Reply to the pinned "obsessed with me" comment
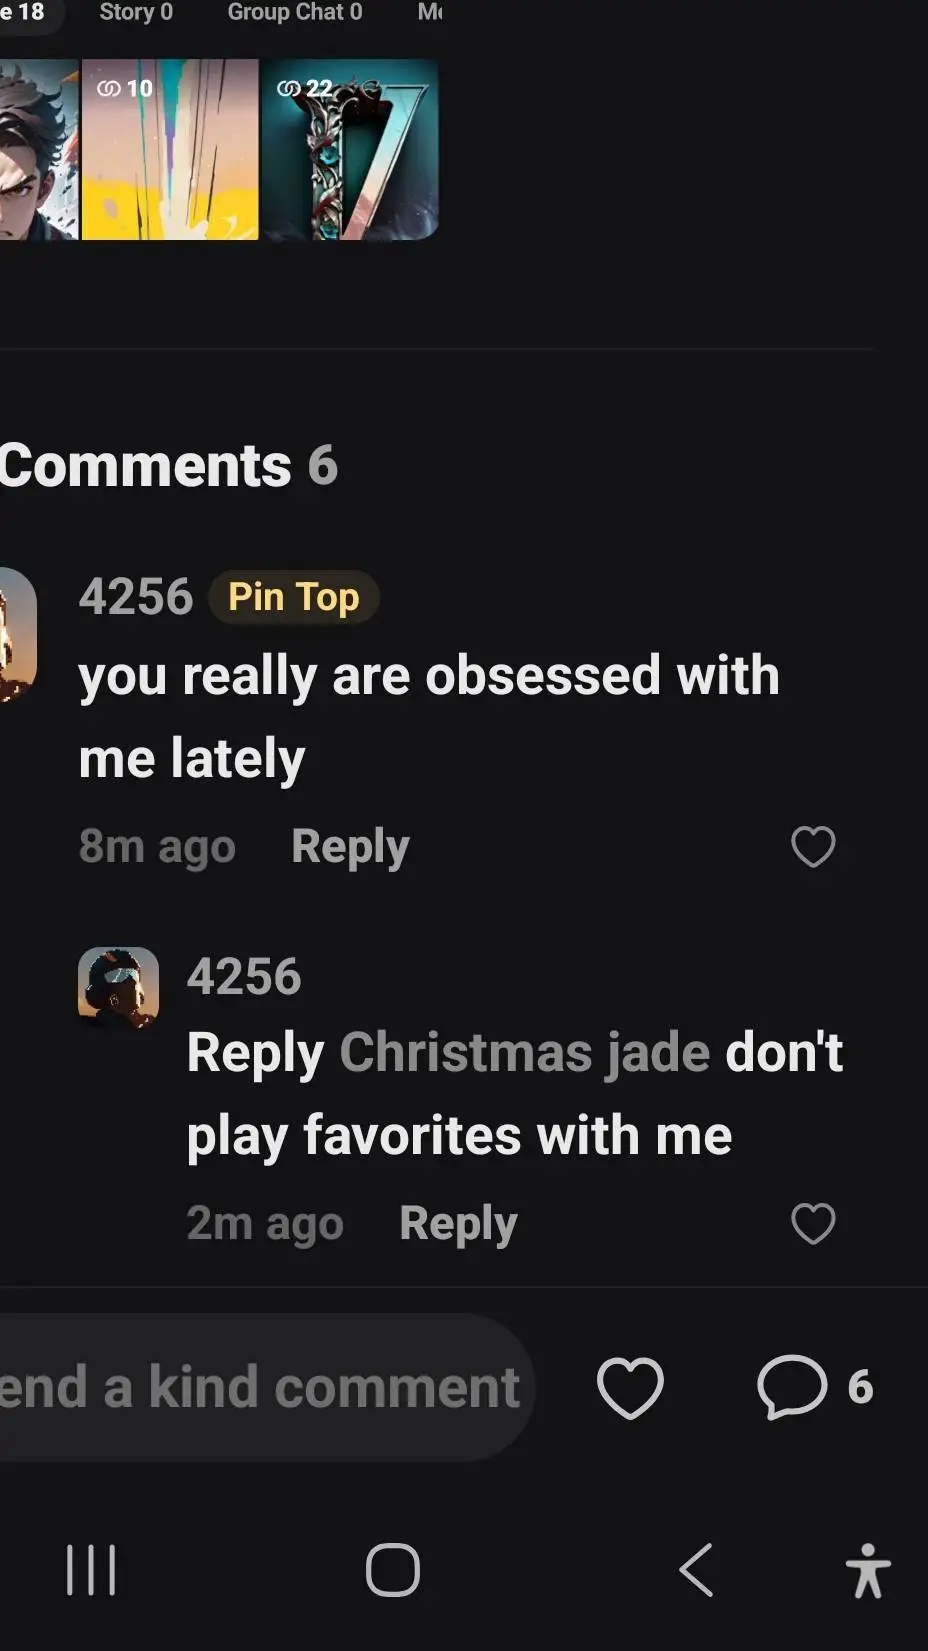Screen dimensions: 928x1651 (350, 846)
